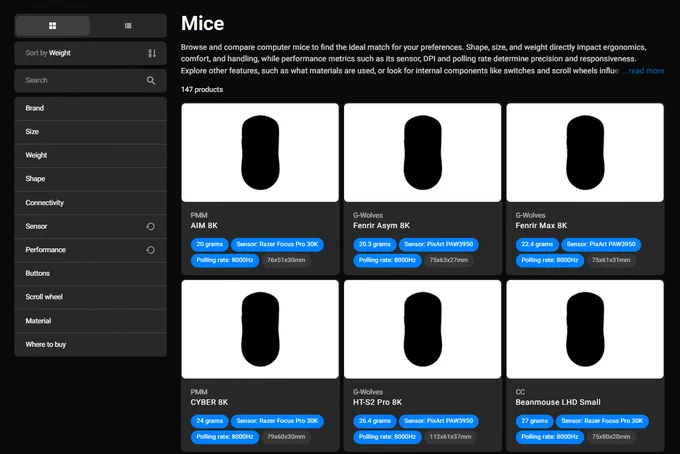
Task: Expand the Where to buy filter
Action: (x=90, y=344)
